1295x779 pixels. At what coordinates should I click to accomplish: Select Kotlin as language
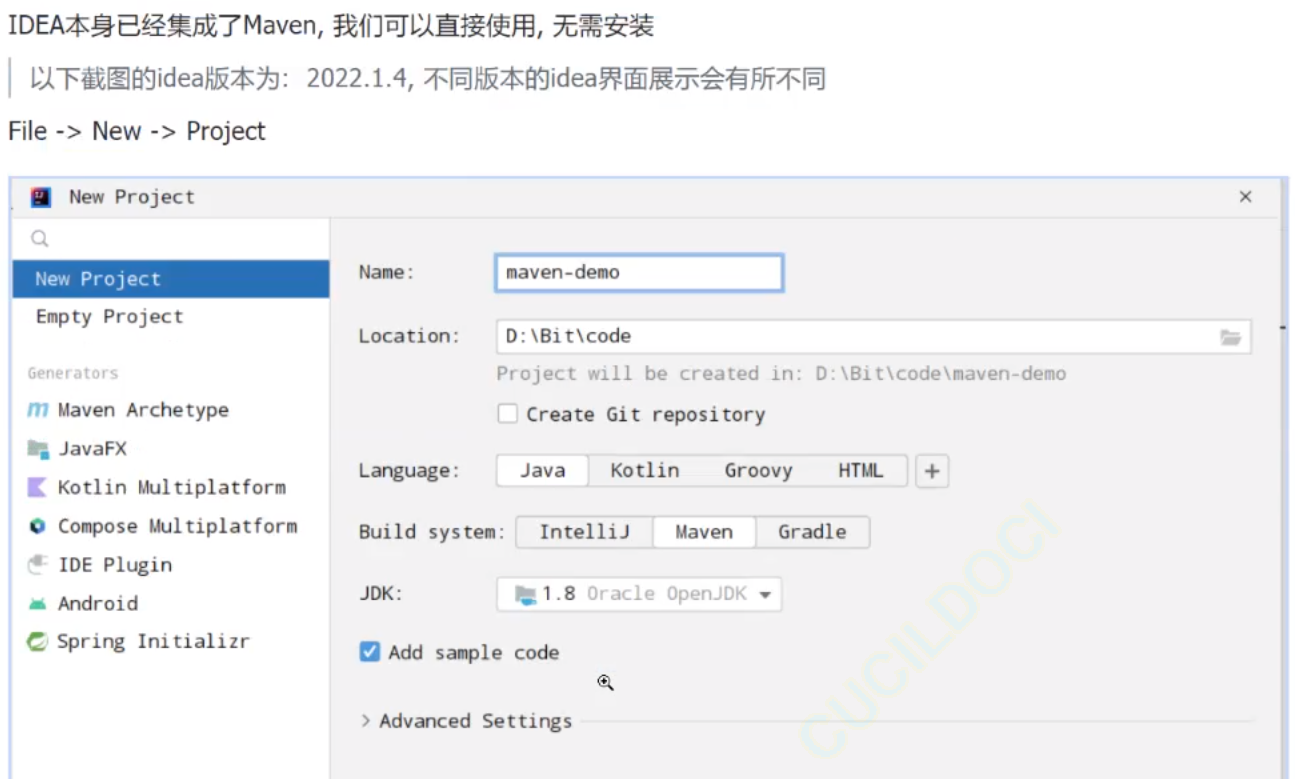[645, 470]
